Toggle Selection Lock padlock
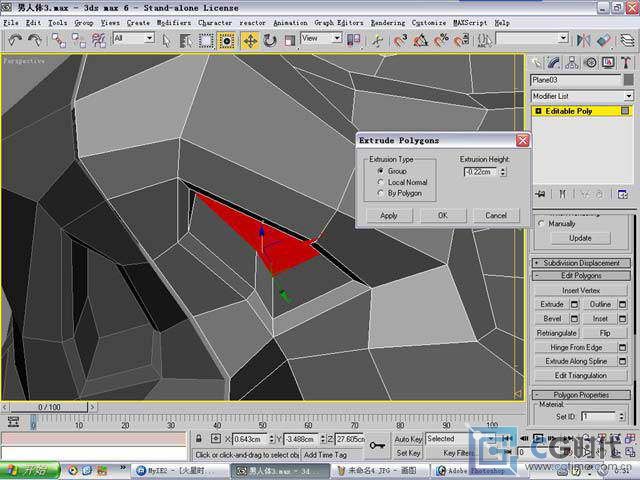Image resolution: width=640 pixels, height=480 pixels. (198, 439)
